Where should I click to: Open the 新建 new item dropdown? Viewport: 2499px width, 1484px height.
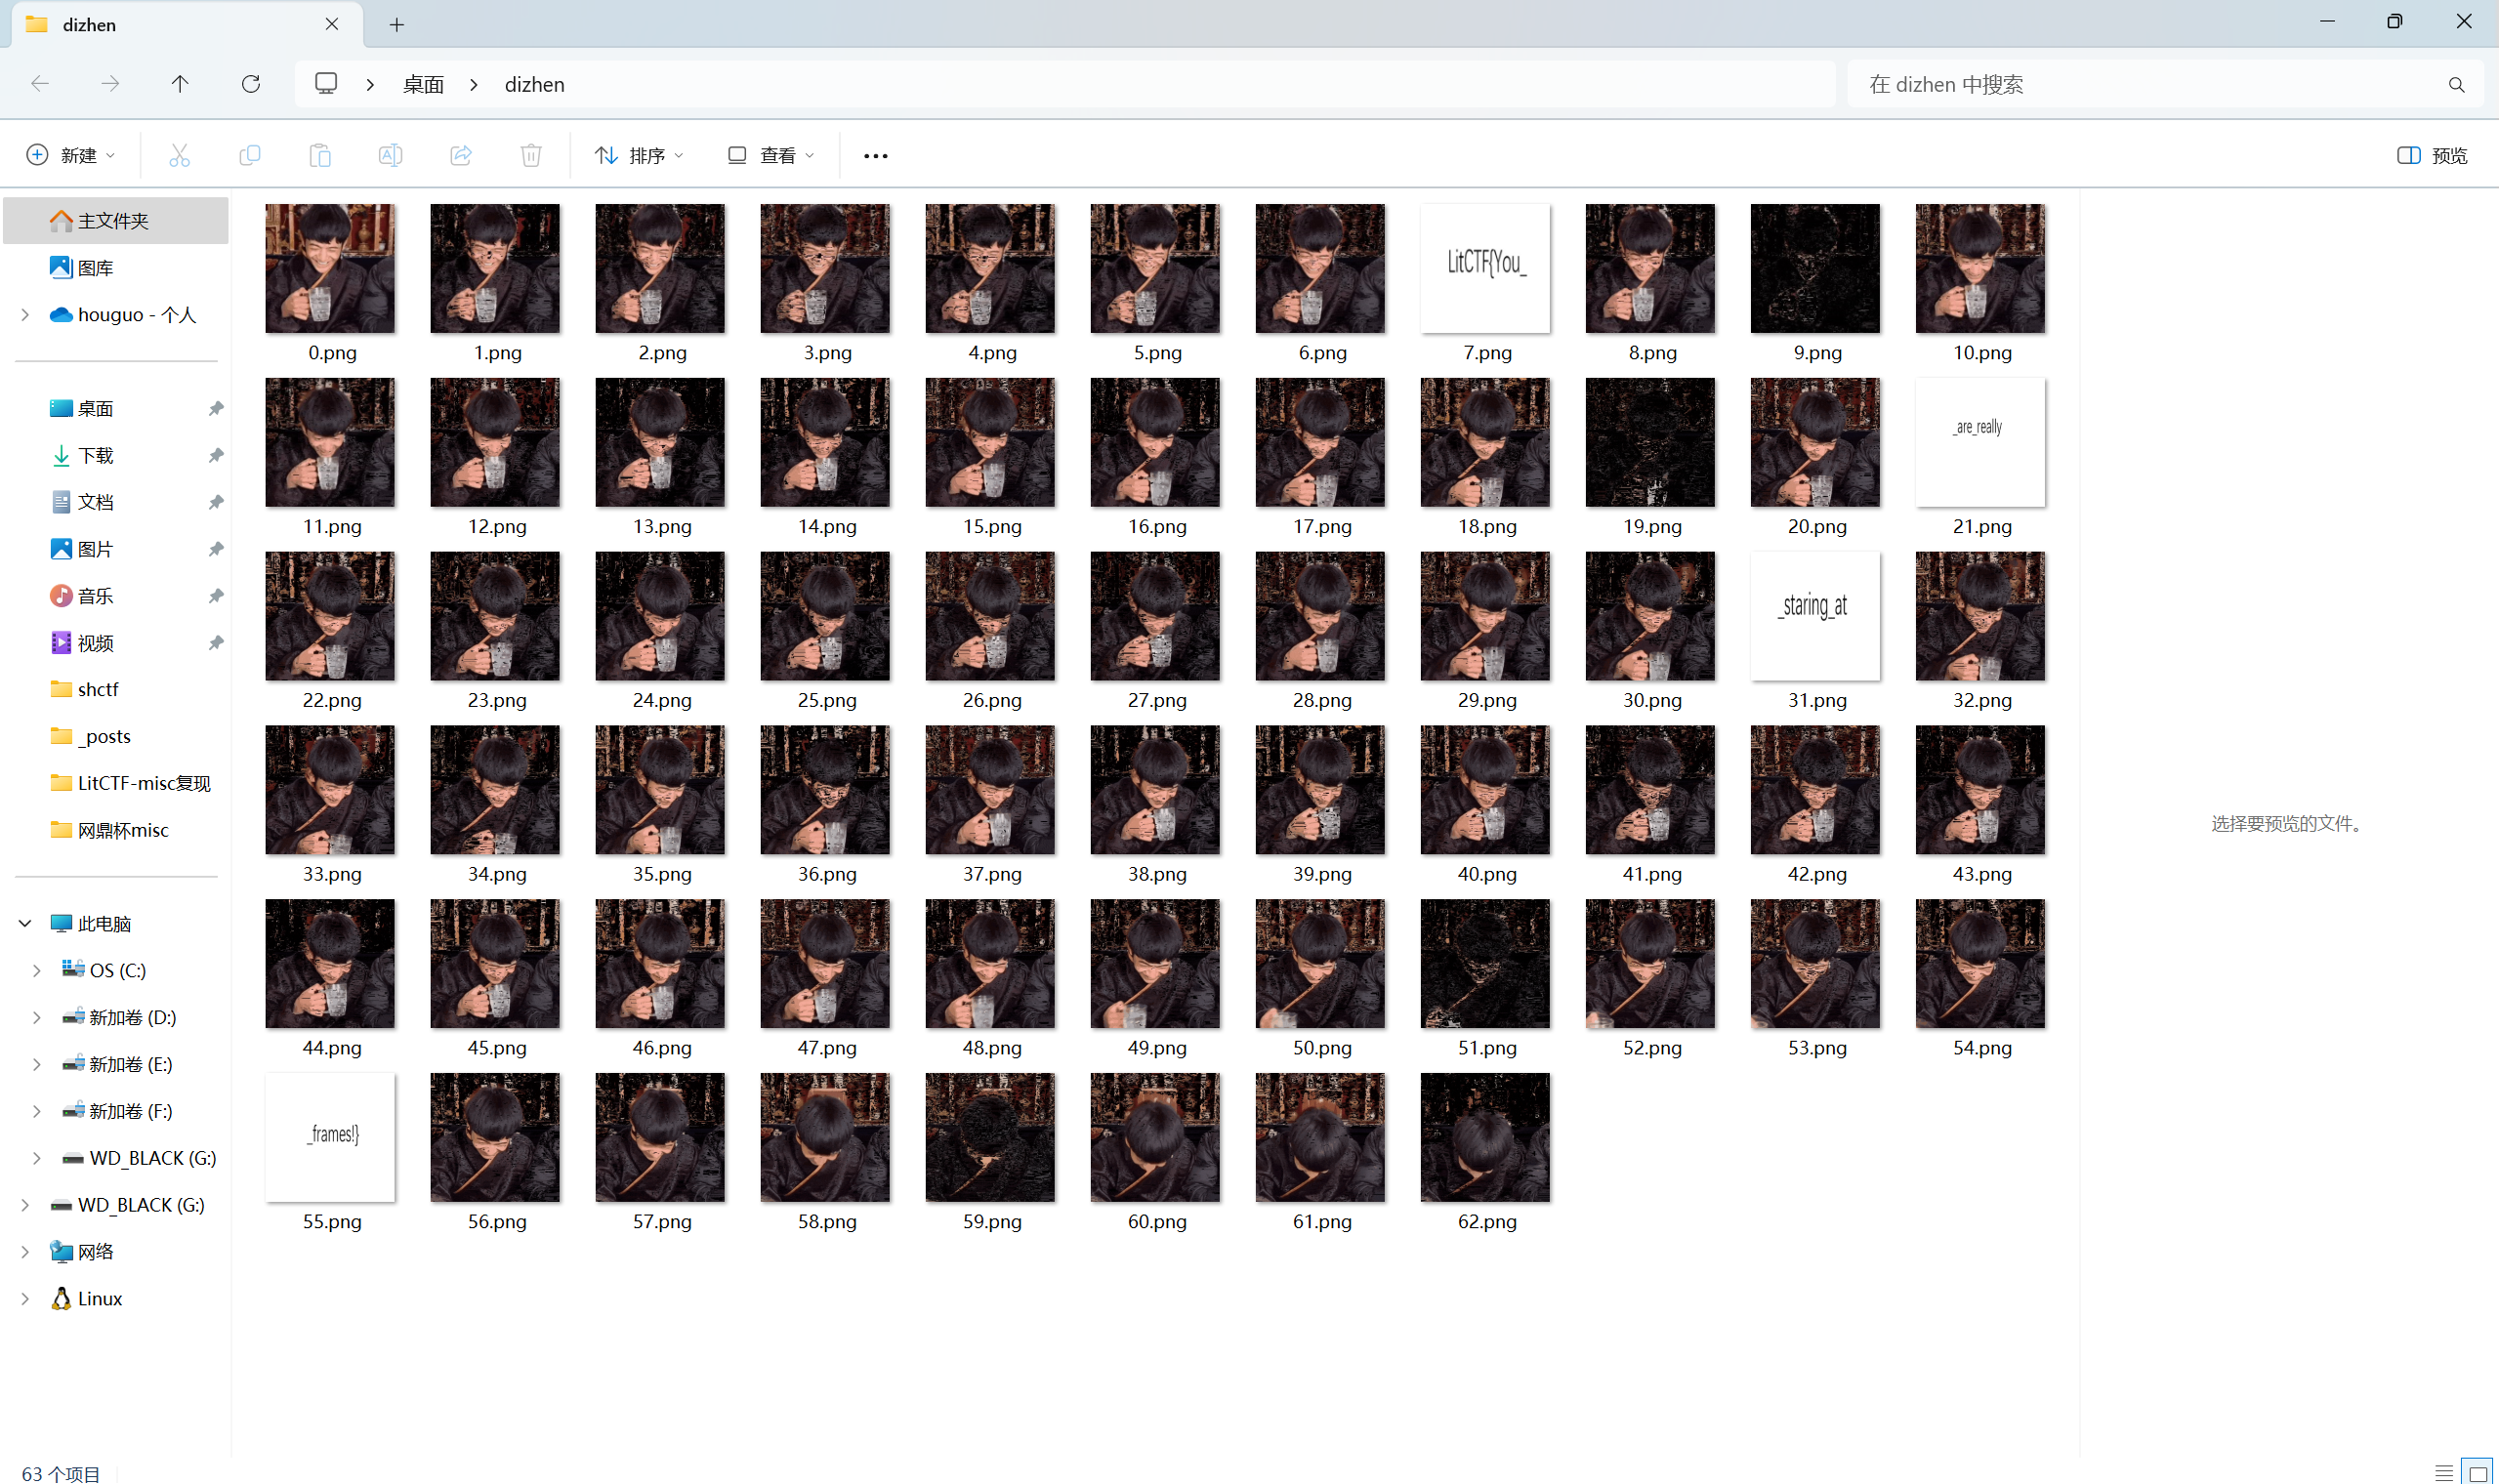(71, 155)
